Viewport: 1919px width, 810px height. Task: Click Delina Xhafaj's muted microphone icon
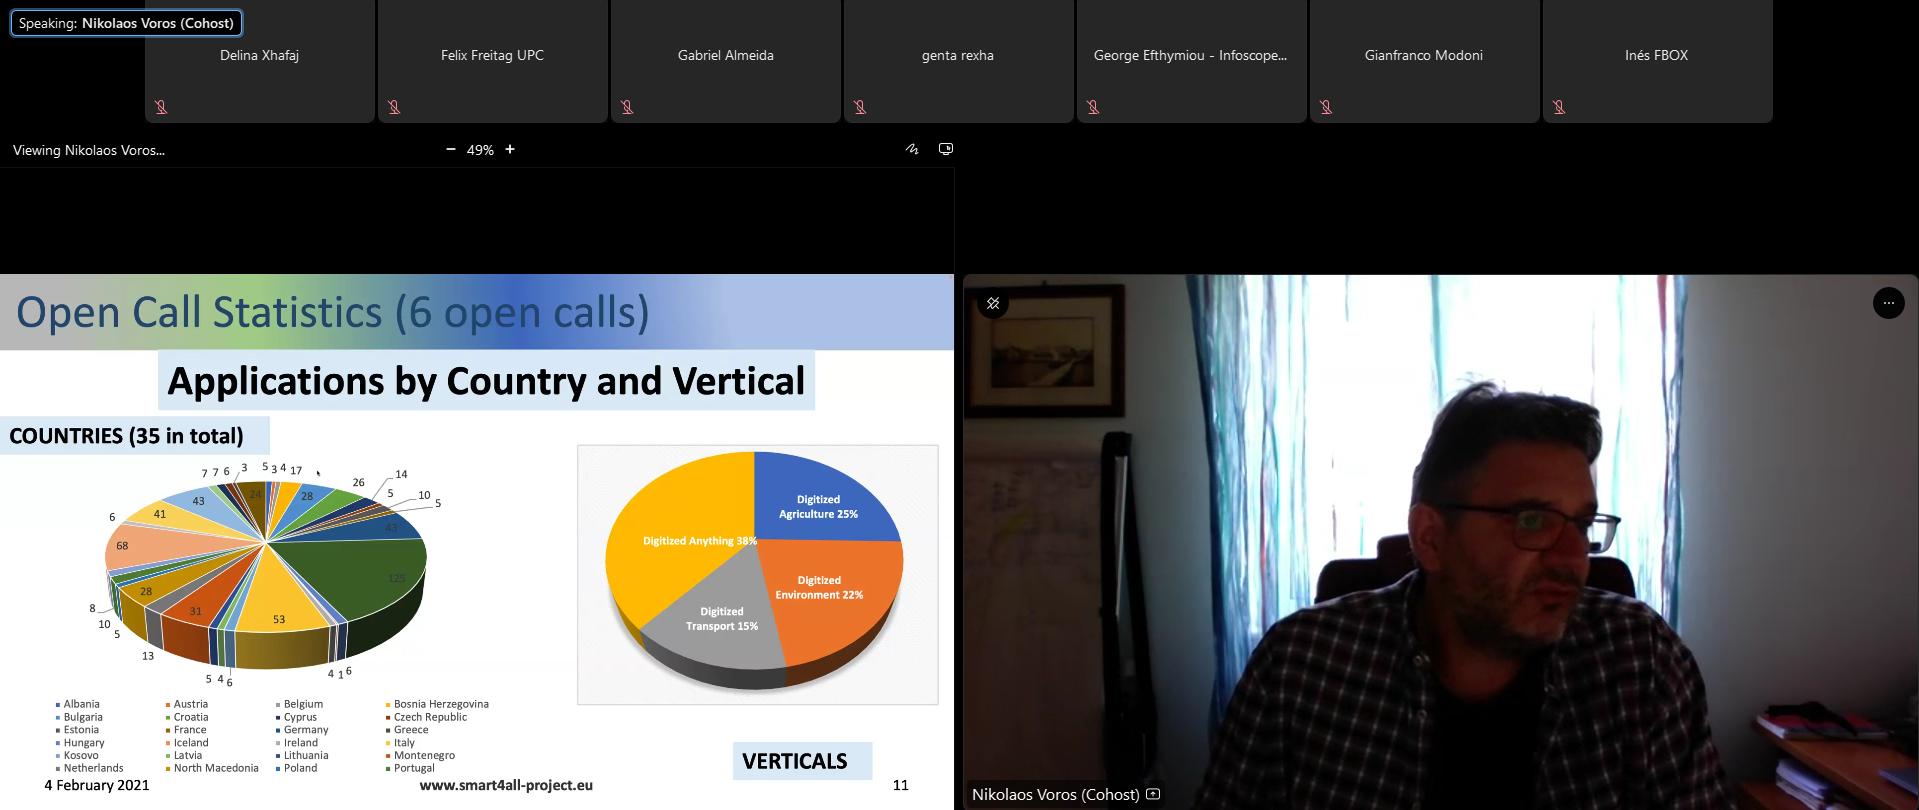click(x=161, y=107)
